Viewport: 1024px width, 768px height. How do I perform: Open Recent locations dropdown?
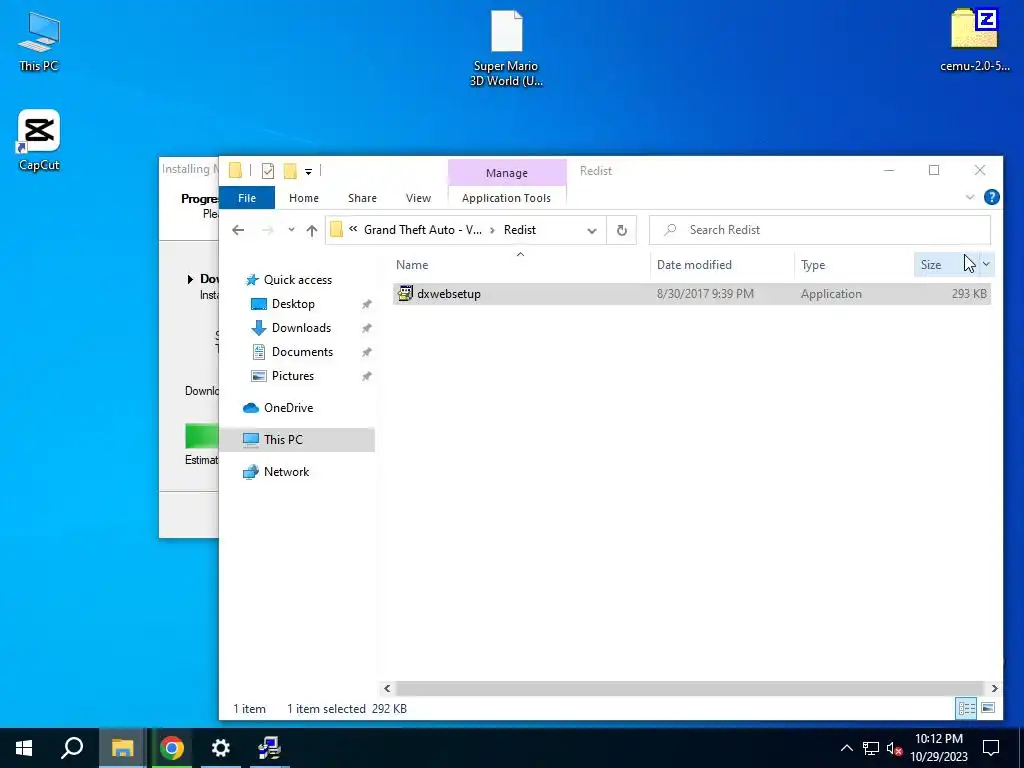tap(291, 230)
